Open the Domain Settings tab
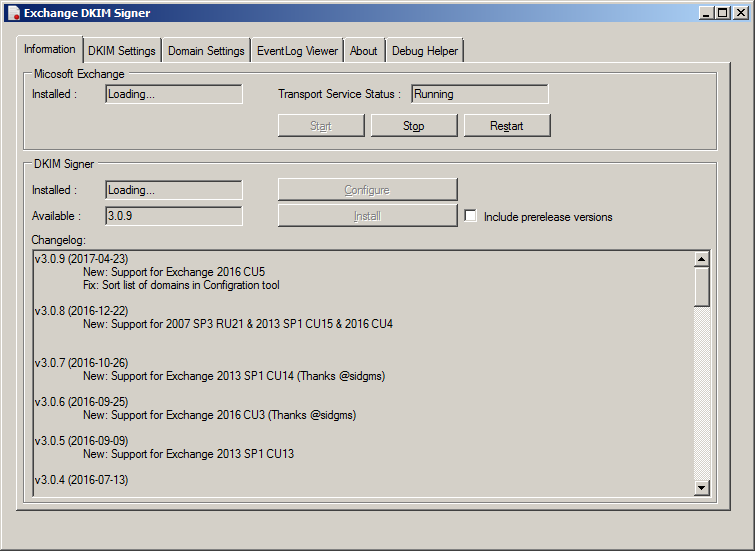Screen dimensions: 755x551 coord(206,51)
